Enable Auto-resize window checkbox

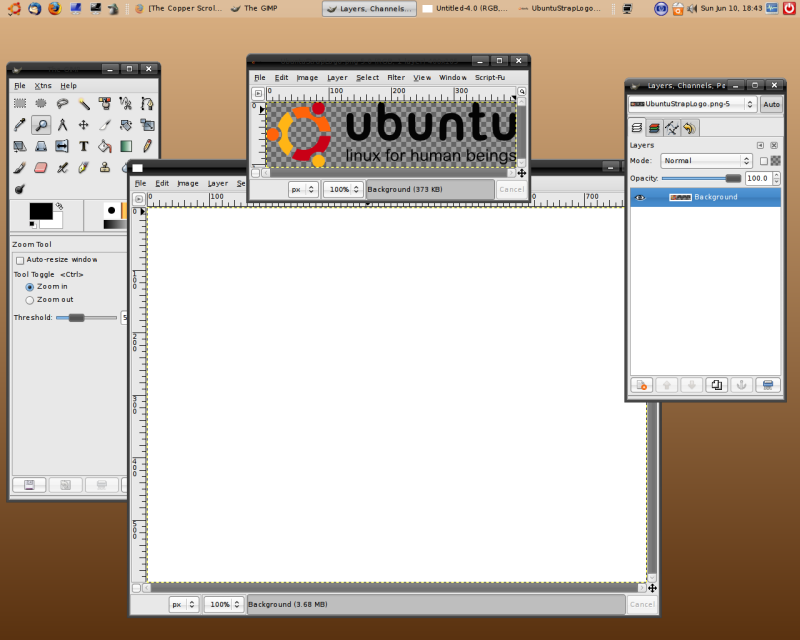[x=20, y=260]
